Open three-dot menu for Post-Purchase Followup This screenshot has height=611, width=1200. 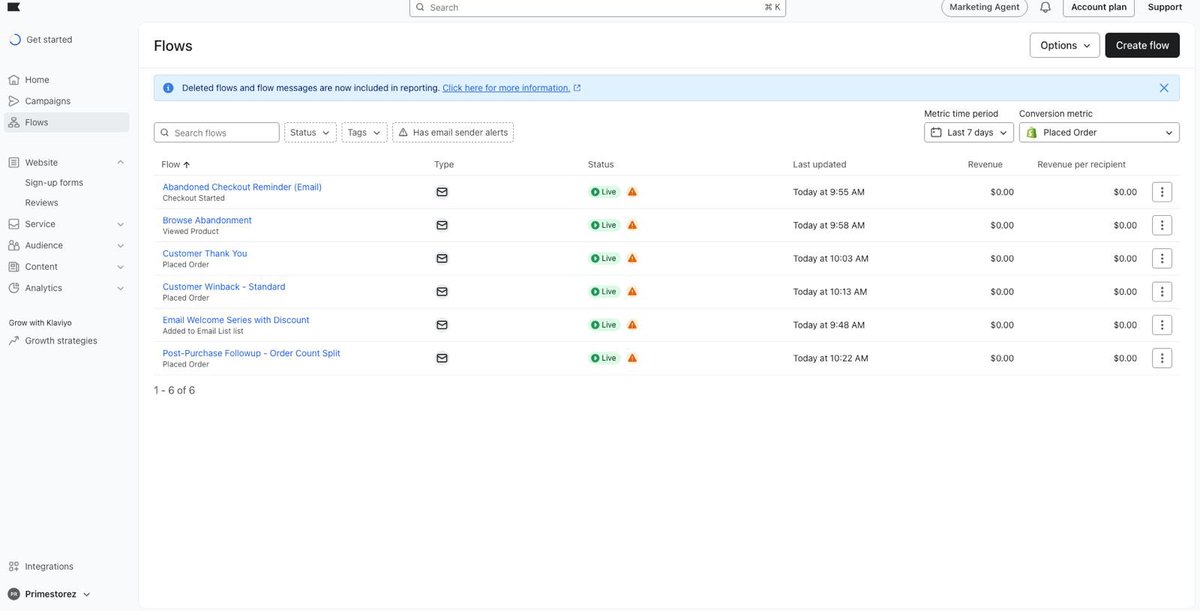tap(1162, 358)
